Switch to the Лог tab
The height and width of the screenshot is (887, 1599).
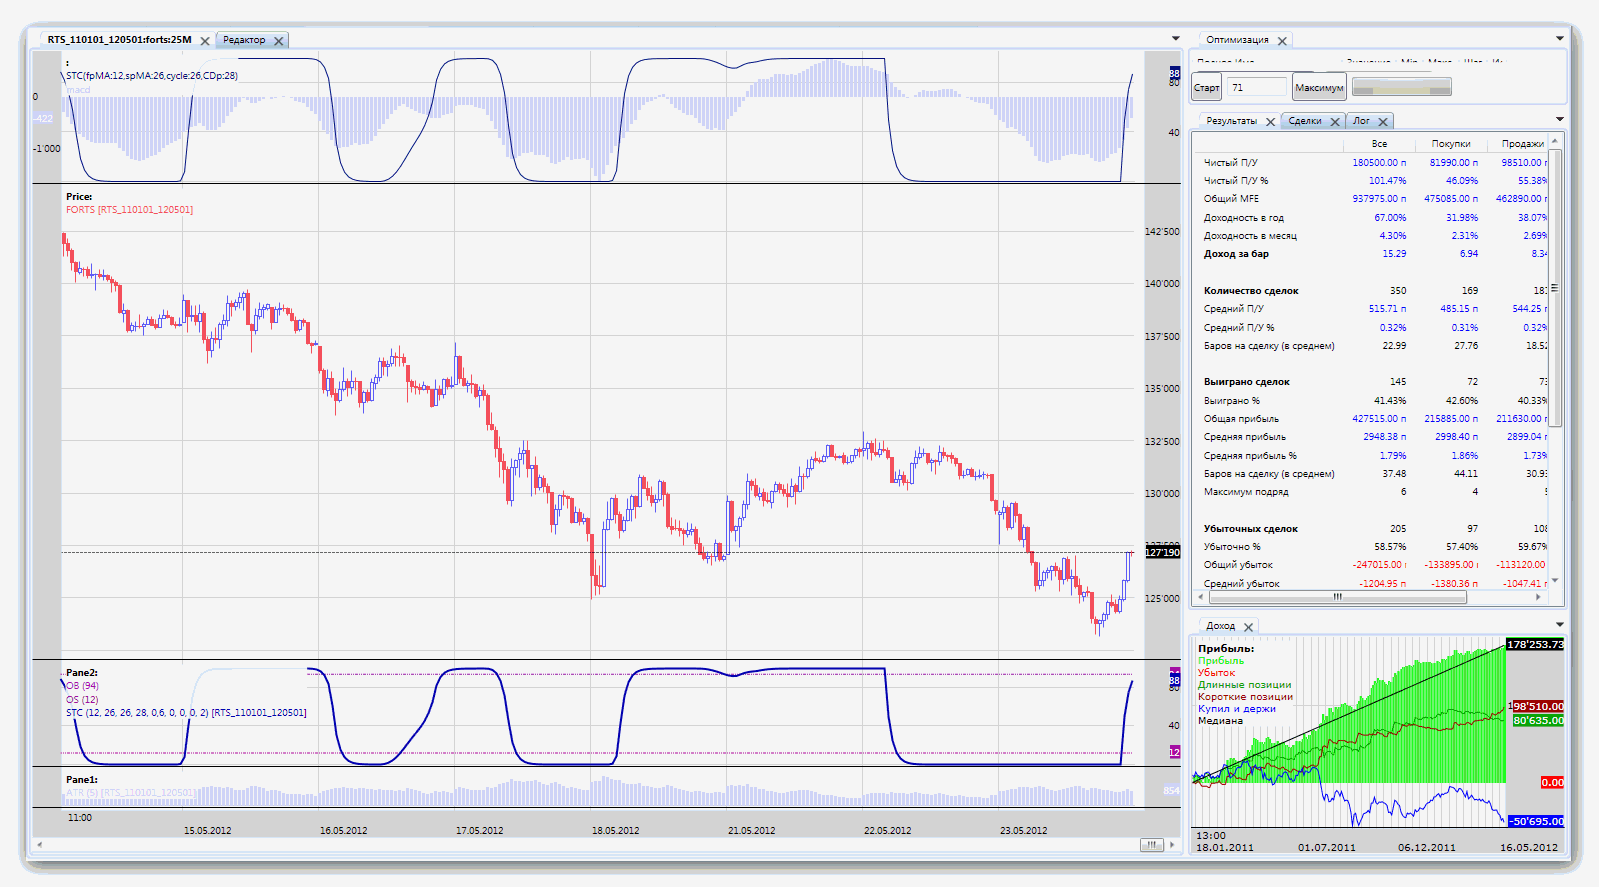pyautogui.click(x=1361, y=121)
